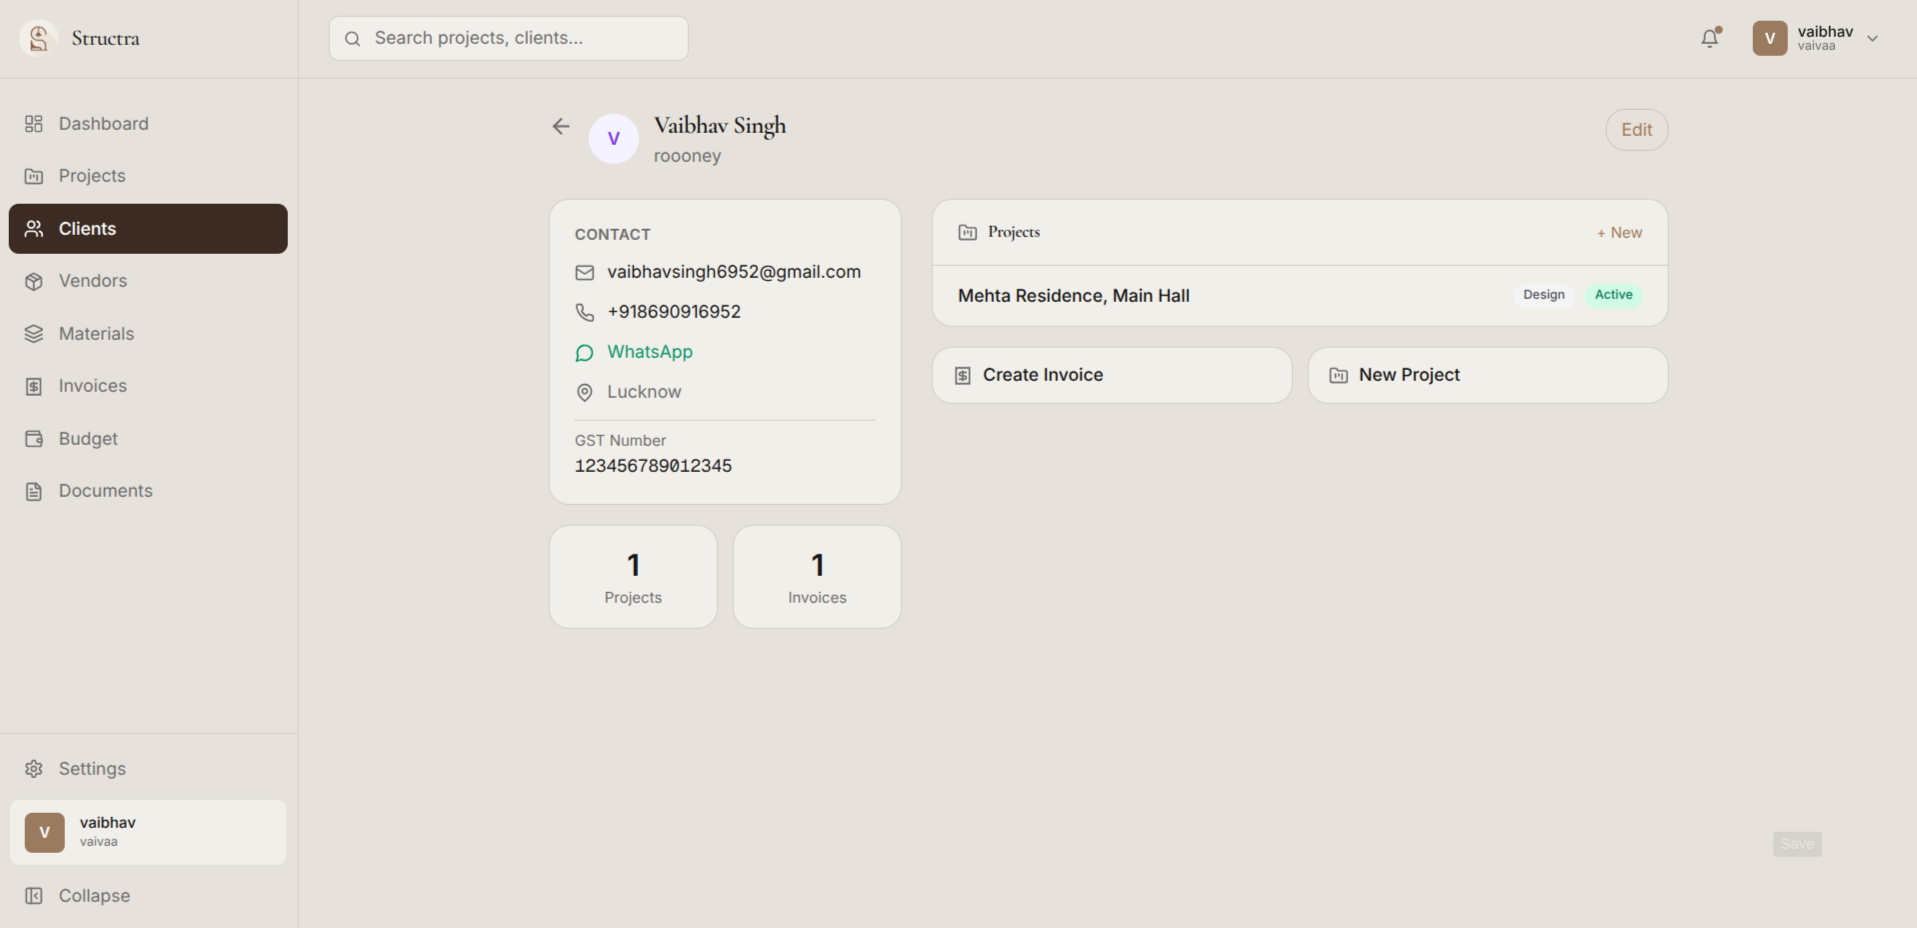Click the Vaibhav Singh client name heading

720,126
